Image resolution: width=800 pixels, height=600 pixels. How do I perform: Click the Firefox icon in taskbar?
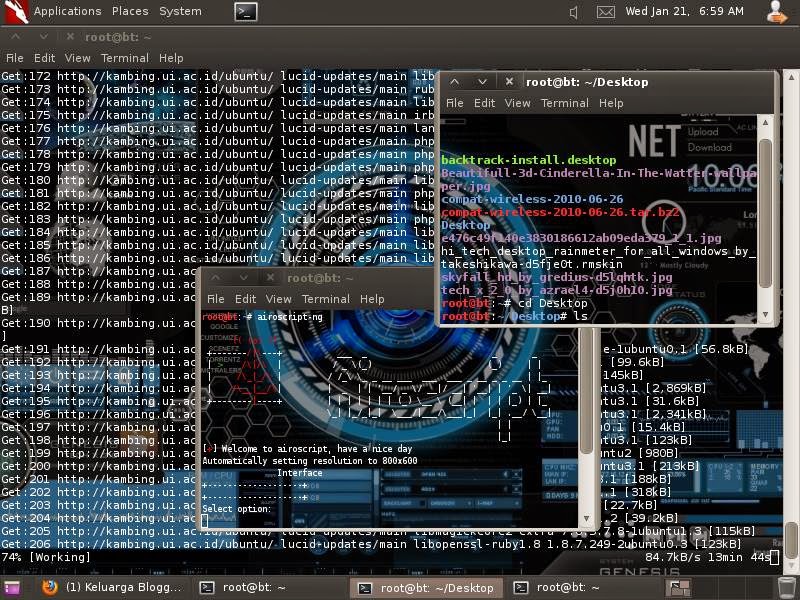(49, 587)
